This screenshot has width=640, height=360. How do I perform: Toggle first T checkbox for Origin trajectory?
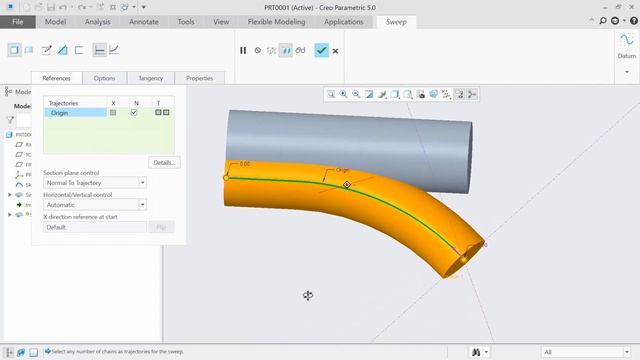coord(158,112)
